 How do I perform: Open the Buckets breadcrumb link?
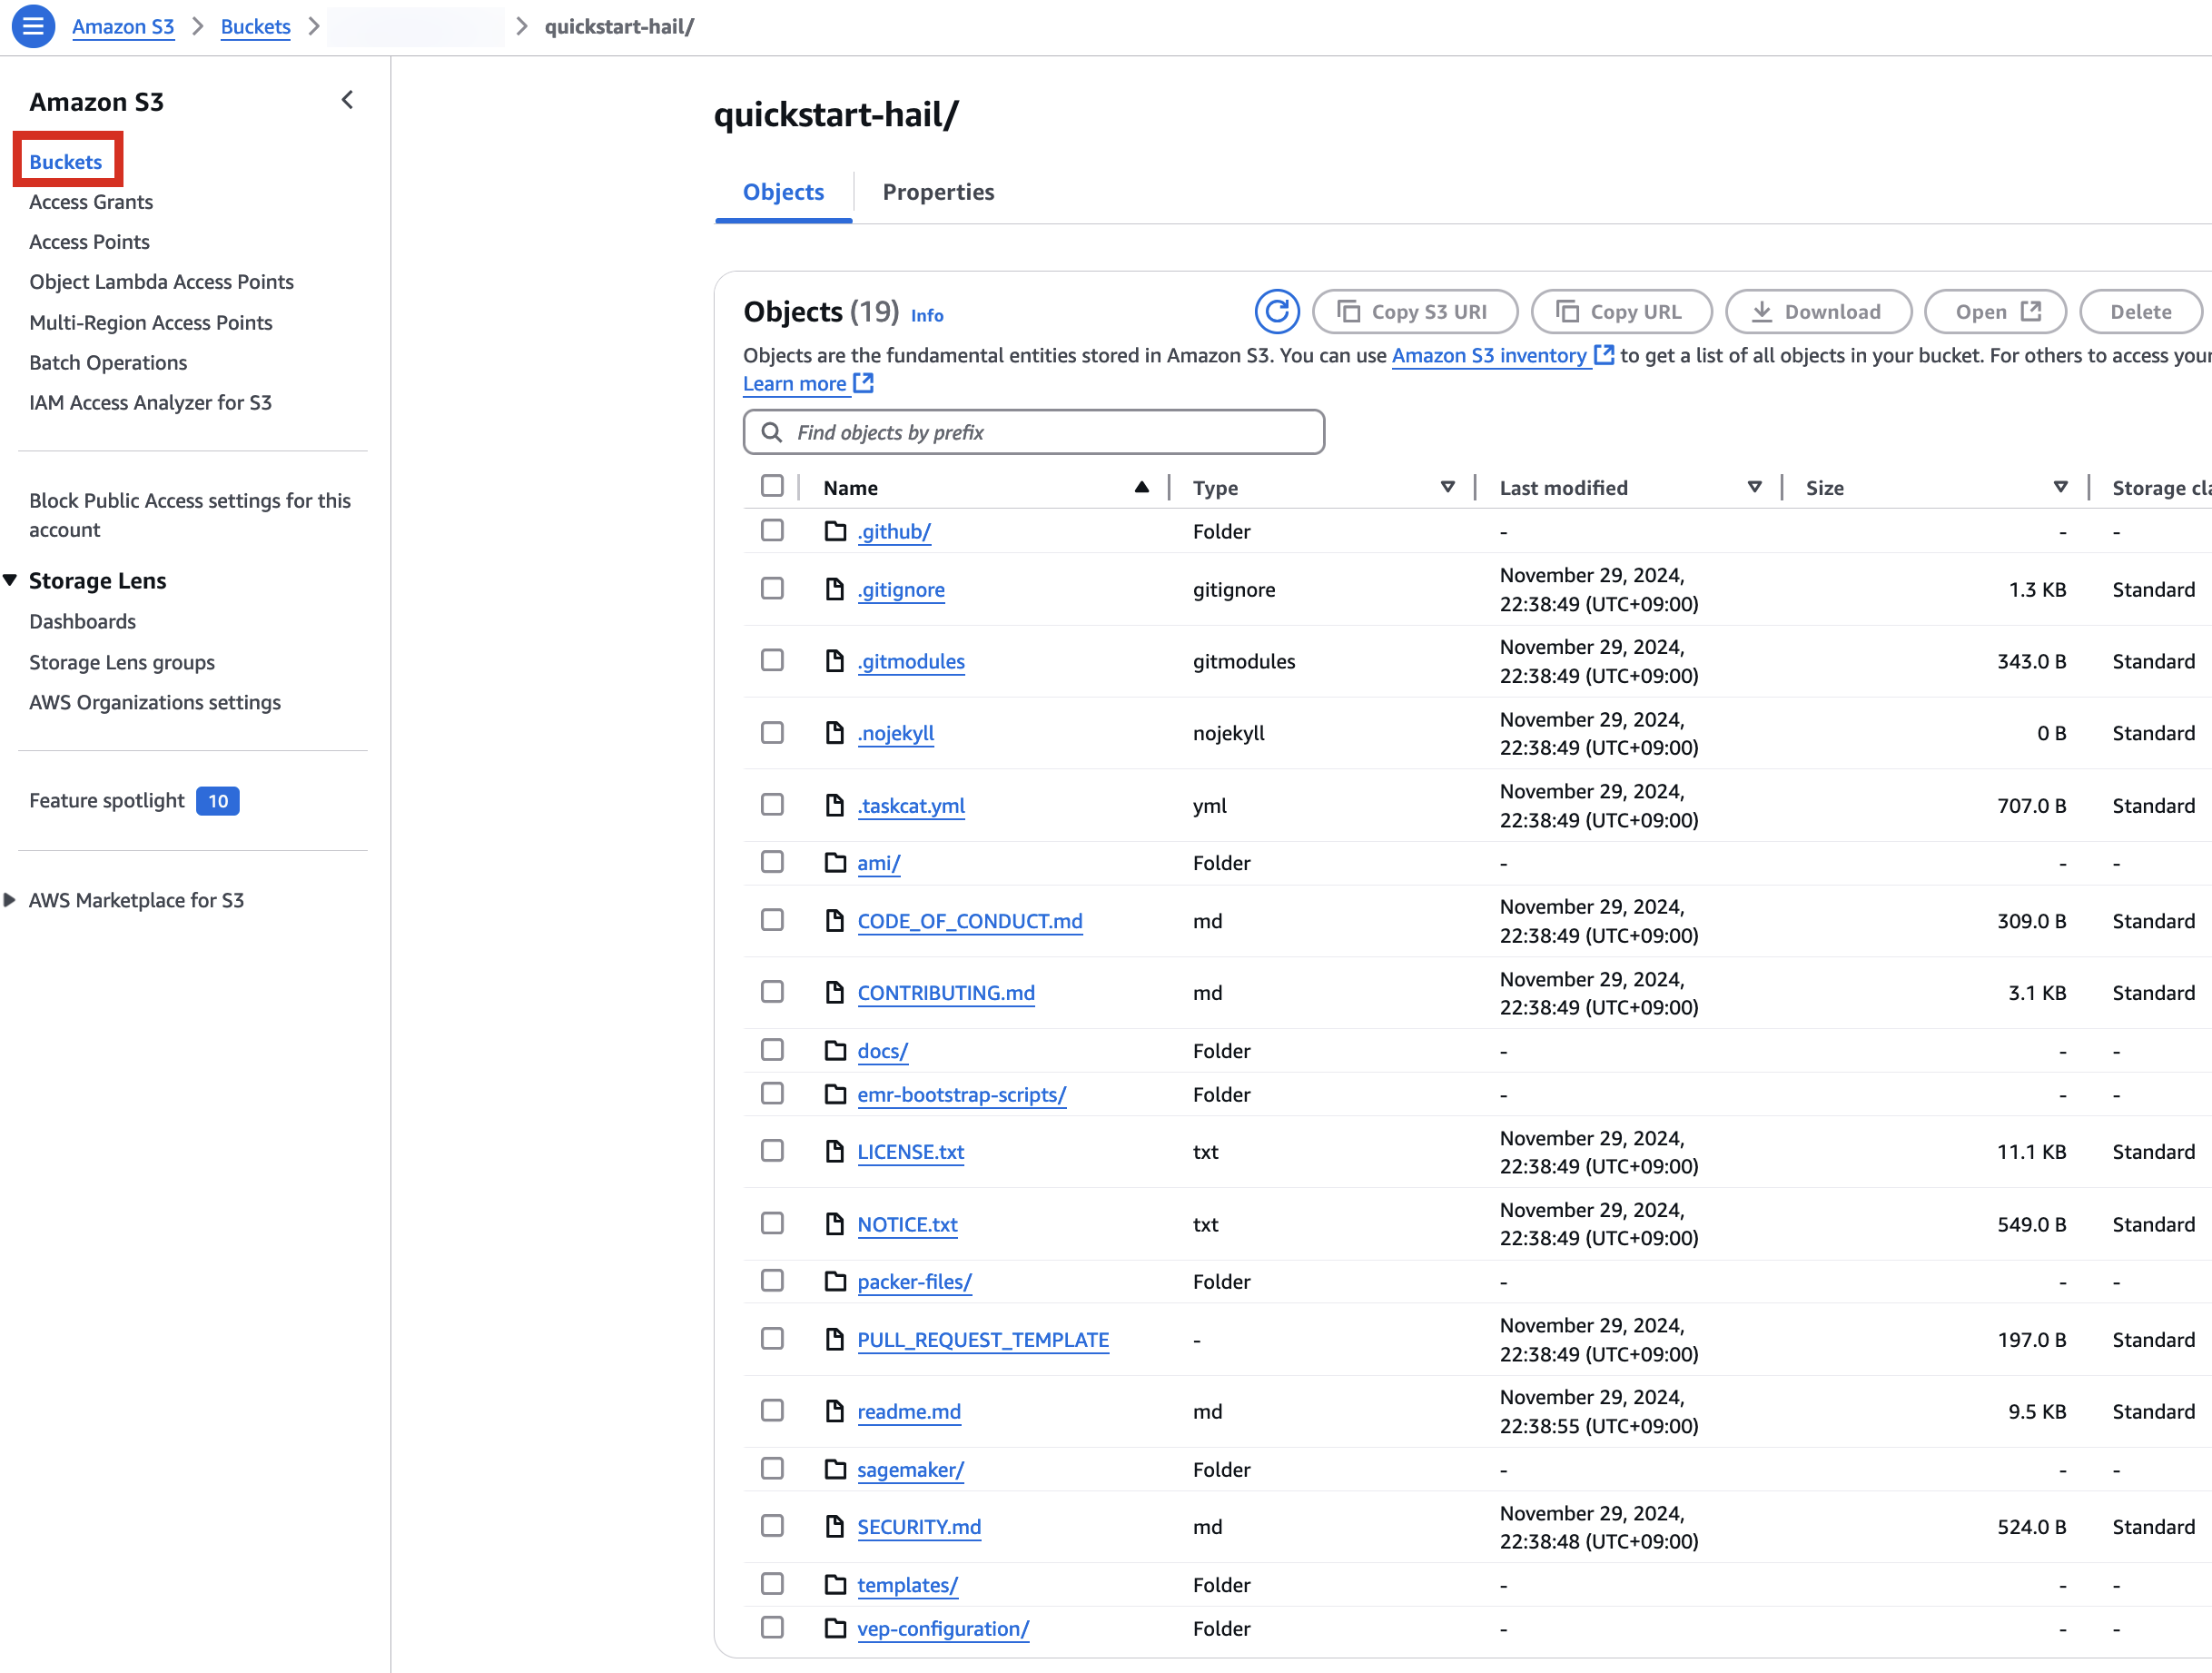(x=256, y=26)
